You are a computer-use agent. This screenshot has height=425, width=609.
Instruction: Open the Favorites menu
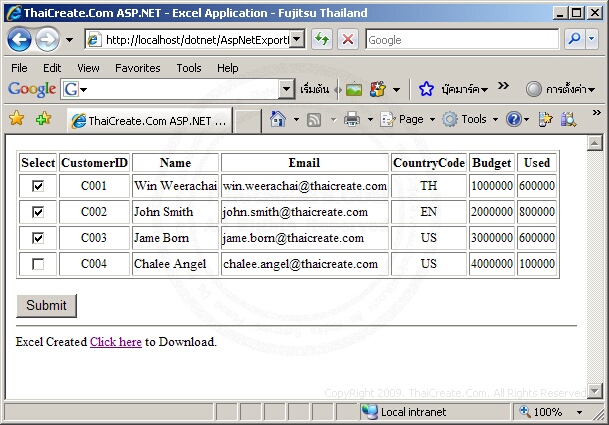[137, 68]
